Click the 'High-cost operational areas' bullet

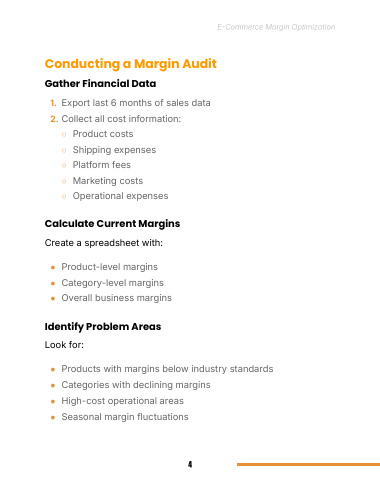pyautogui.click(x=122, y=401)
